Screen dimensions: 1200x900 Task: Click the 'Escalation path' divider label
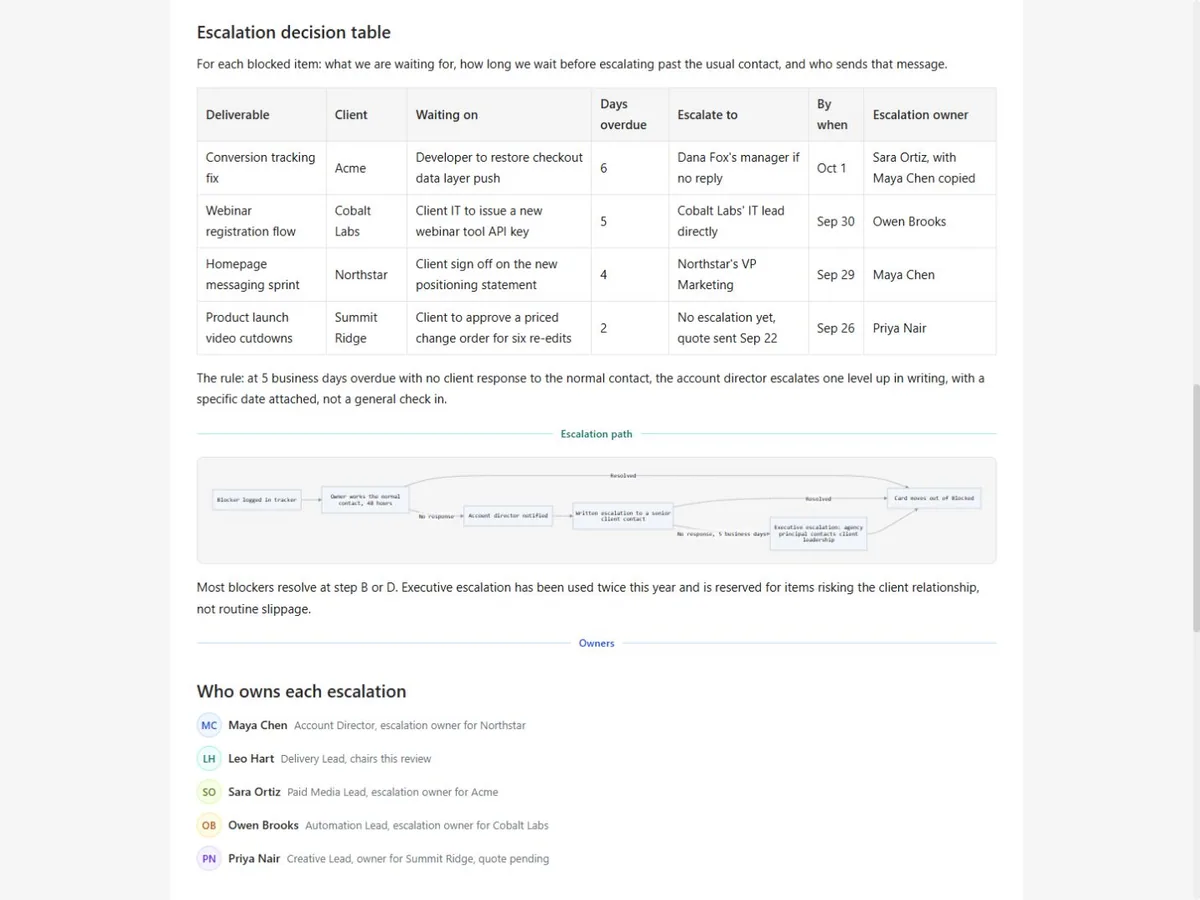596,434
